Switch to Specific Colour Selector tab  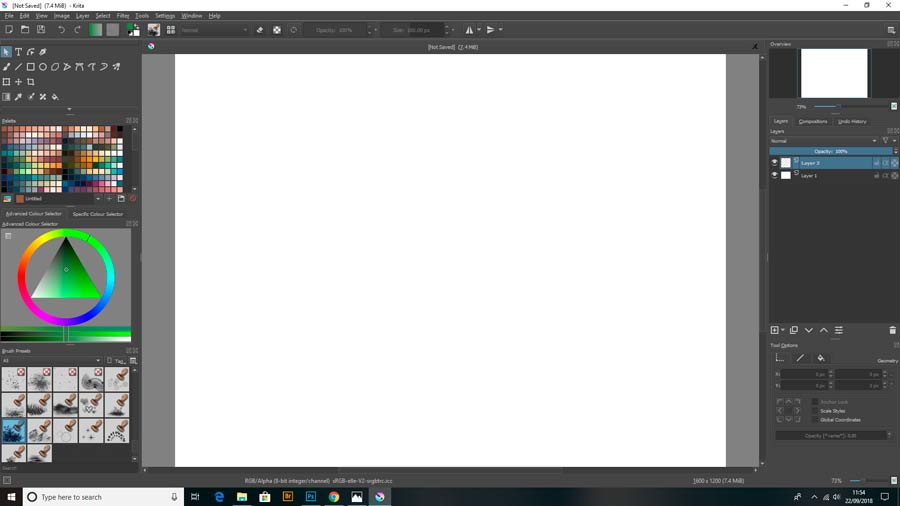pyautogui.click(x=98, y=214)
